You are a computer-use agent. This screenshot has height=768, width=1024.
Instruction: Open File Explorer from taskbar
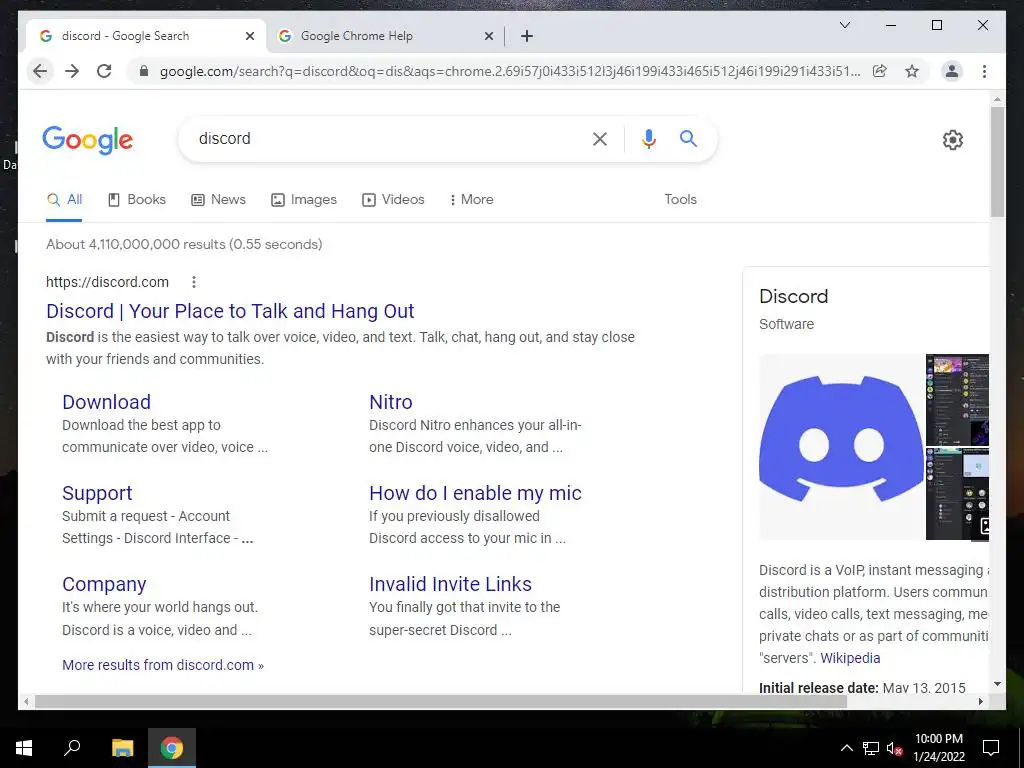[x=122, y=748]
